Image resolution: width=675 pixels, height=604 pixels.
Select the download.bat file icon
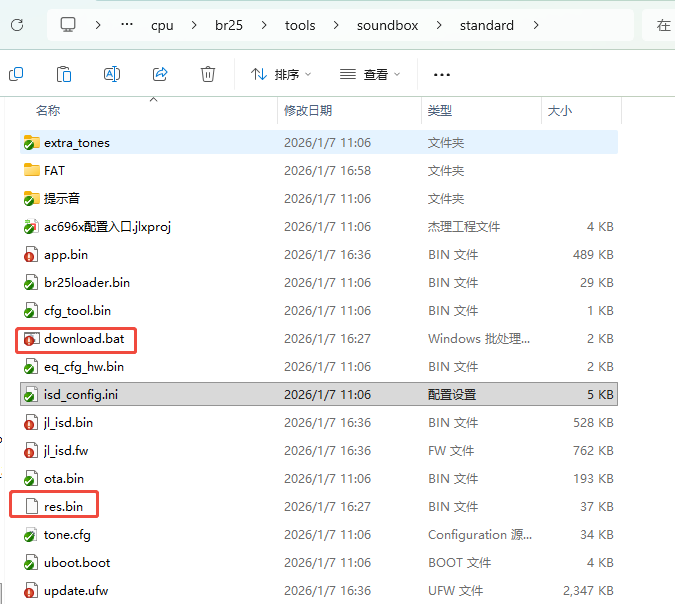(31, 339)
